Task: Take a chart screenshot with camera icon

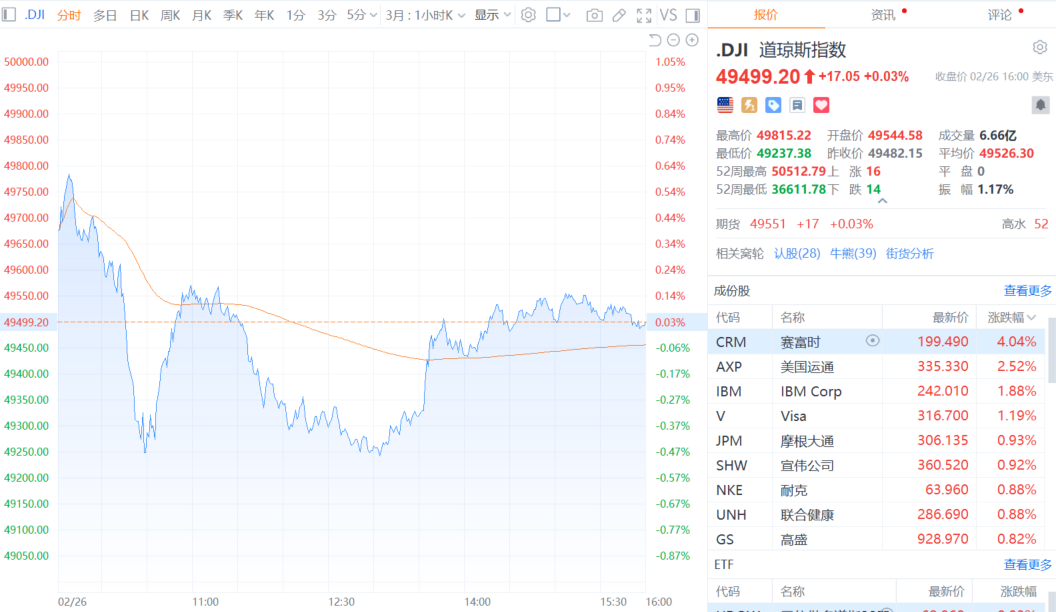Action: tap(594, 15)
